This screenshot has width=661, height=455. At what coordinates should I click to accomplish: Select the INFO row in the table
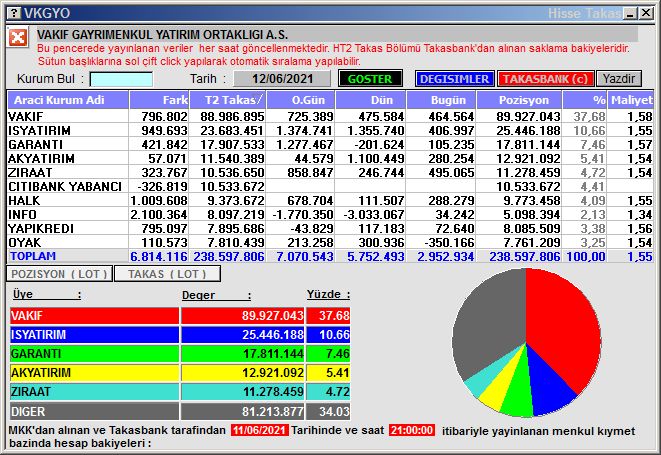pos(330,214)
